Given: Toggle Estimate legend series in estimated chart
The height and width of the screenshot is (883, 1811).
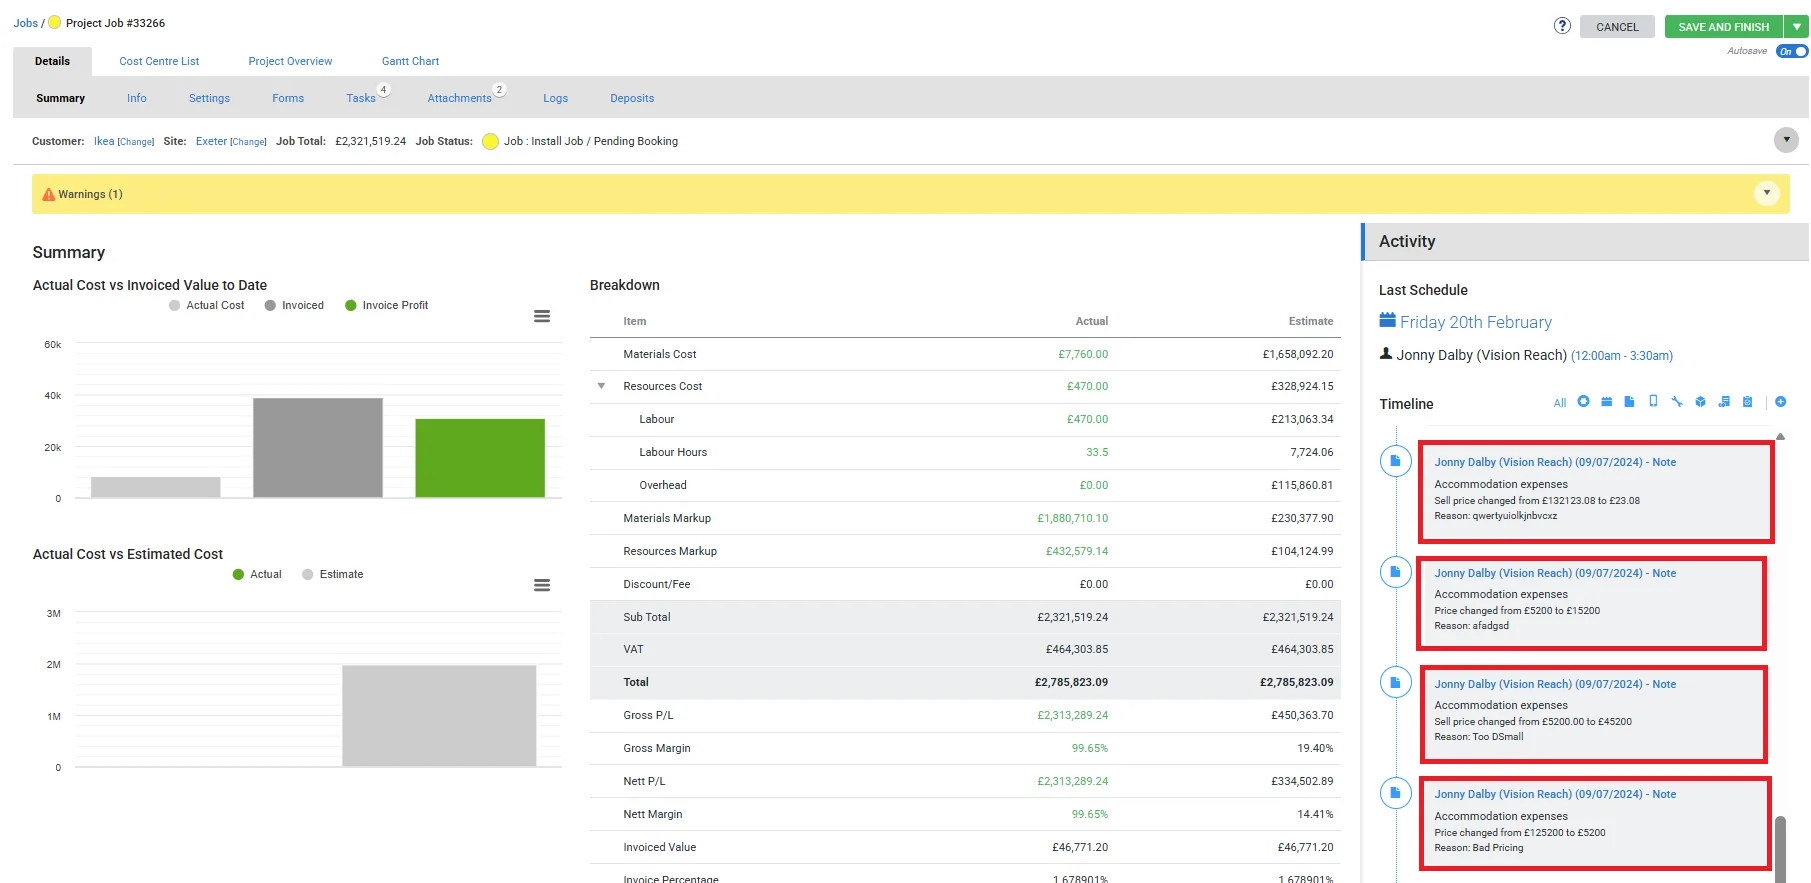Looking at the screenshot, I should (333, 575).
